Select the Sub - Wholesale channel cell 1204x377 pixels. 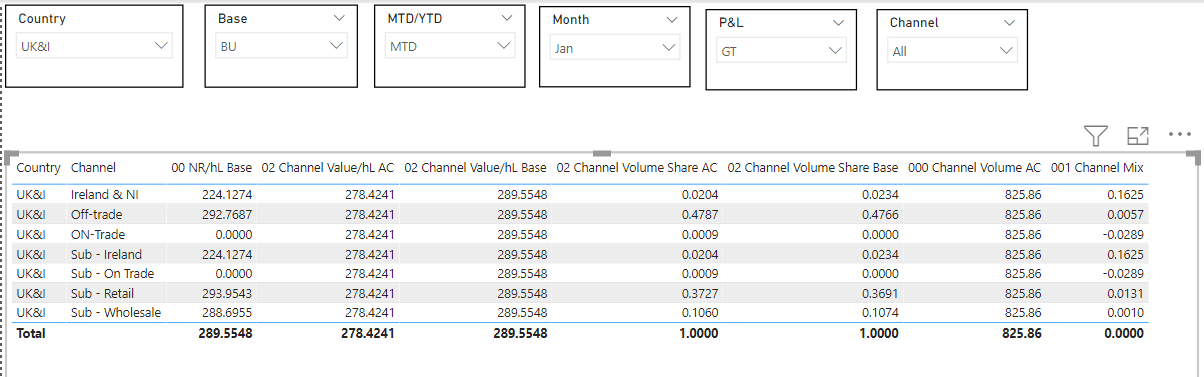click(x=116, y=313)
